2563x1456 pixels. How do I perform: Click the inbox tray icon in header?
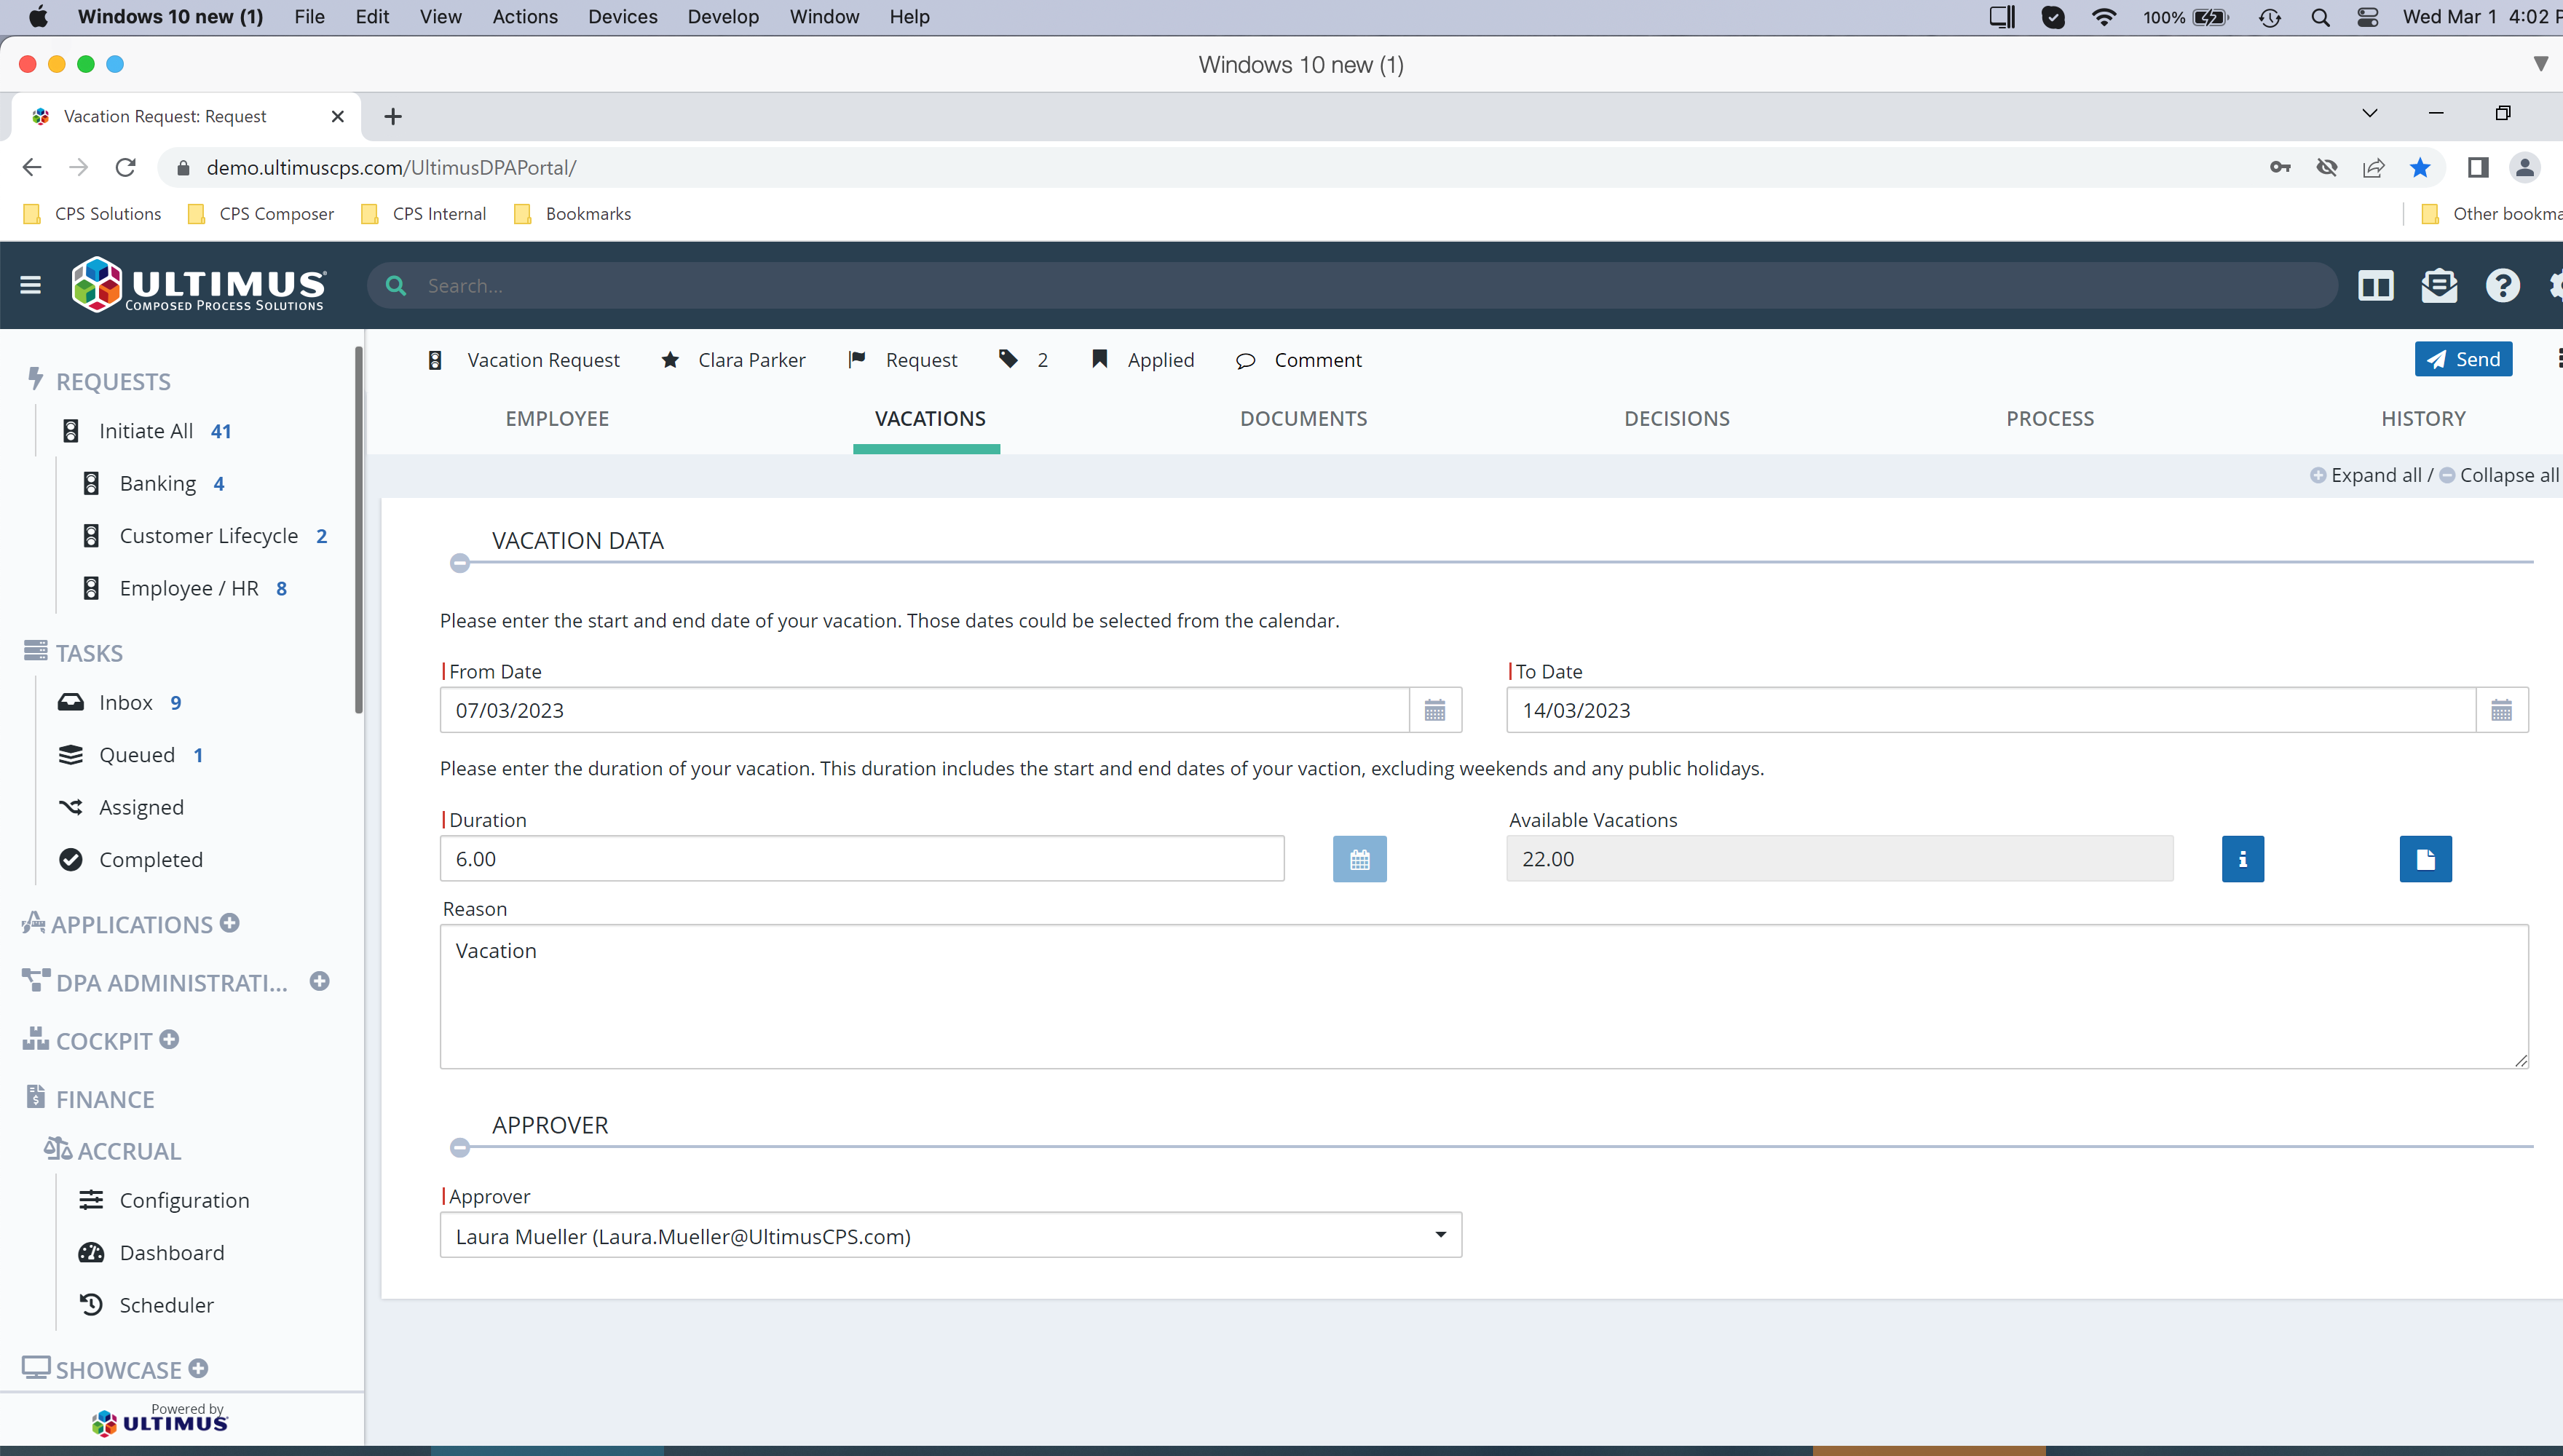point(2439,286)
